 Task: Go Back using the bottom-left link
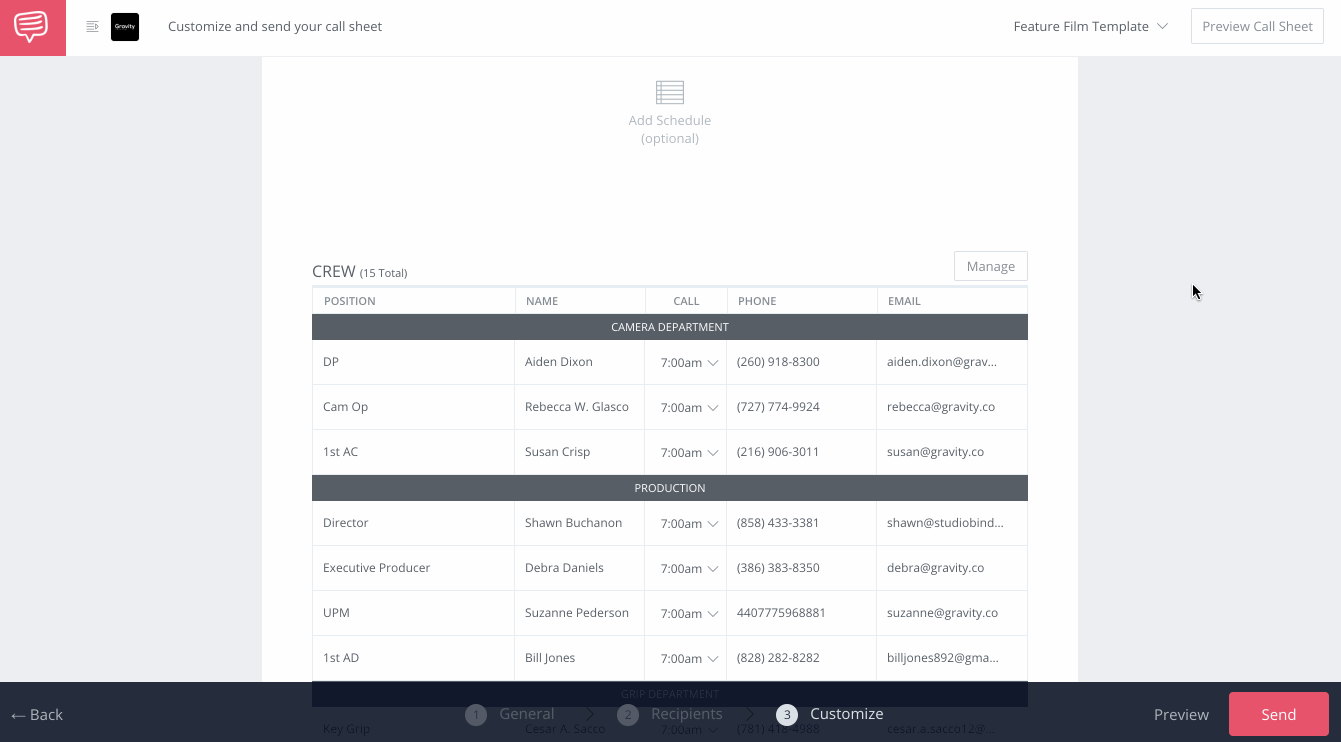pyautogui.click(x=37, y=714)
